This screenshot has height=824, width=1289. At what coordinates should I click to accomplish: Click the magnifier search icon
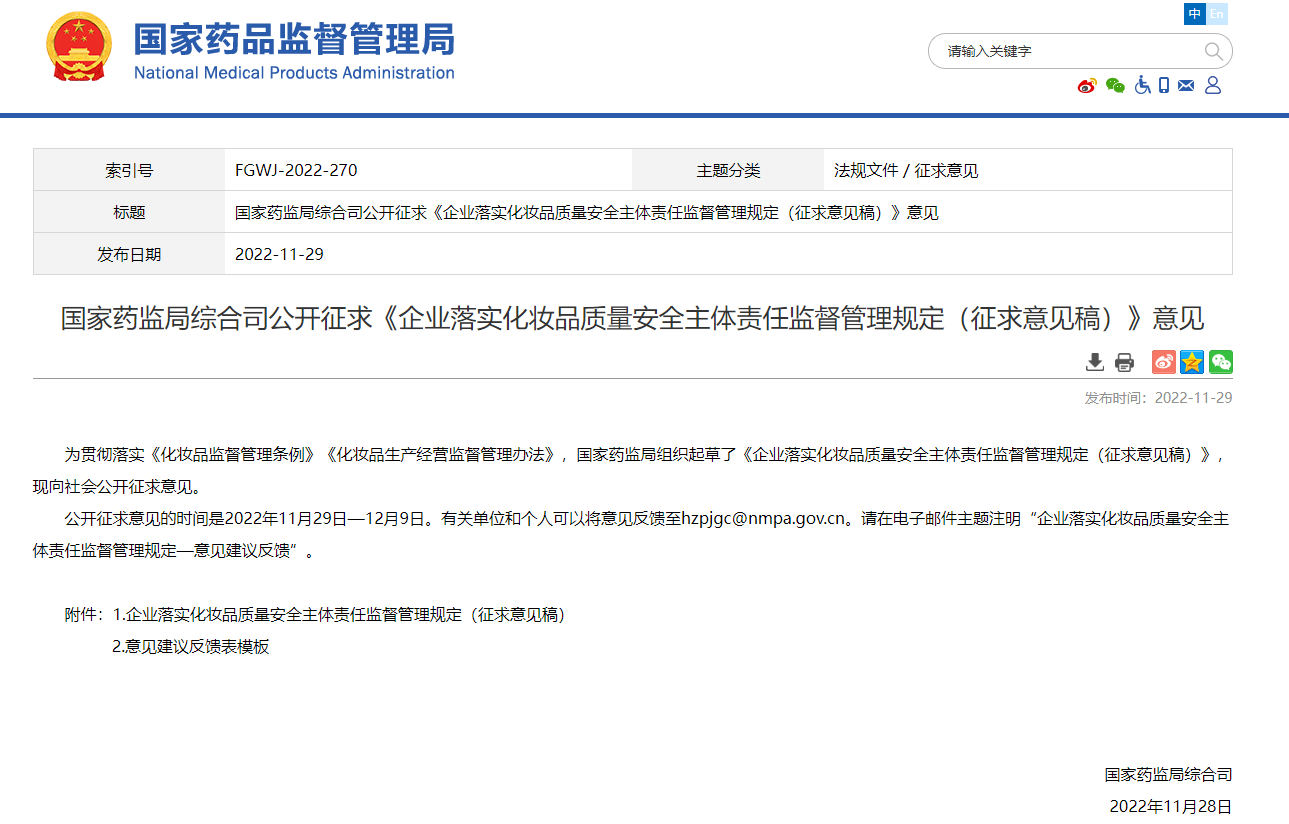(x=1213, y=51)
